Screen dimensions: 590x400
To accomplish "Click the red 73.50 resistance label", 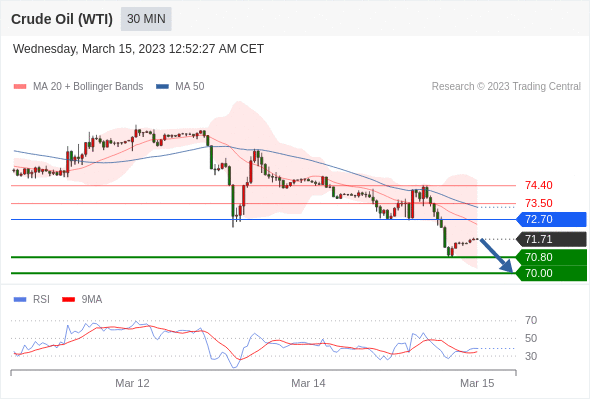I will point(539,204).
